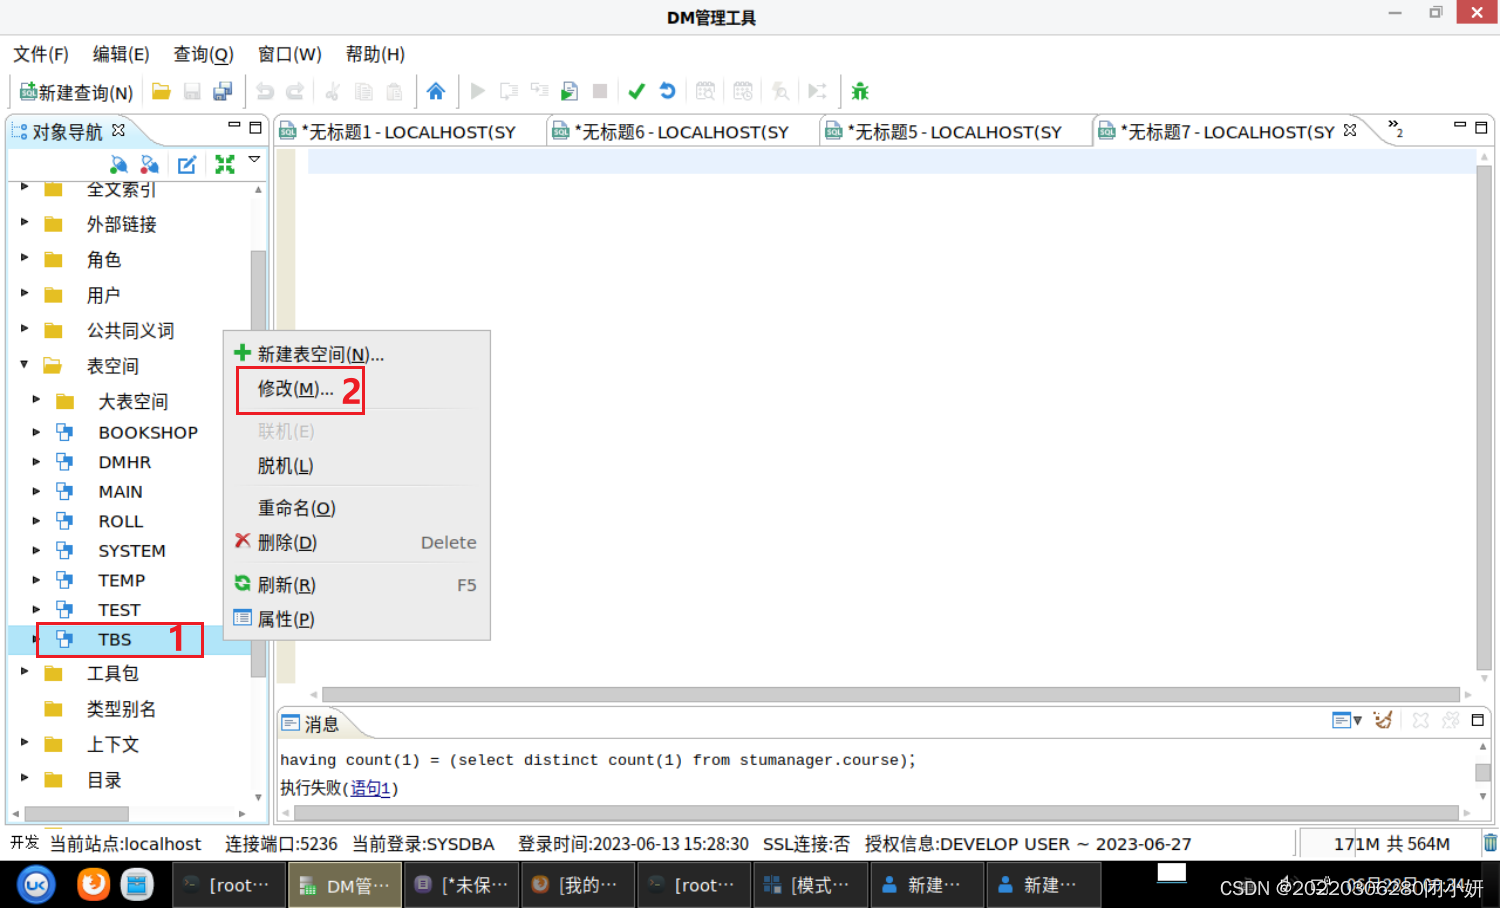1500x908 pixels.
Task: Choose 刷新(R) in context menu
Action: click(x=356, y=585)
